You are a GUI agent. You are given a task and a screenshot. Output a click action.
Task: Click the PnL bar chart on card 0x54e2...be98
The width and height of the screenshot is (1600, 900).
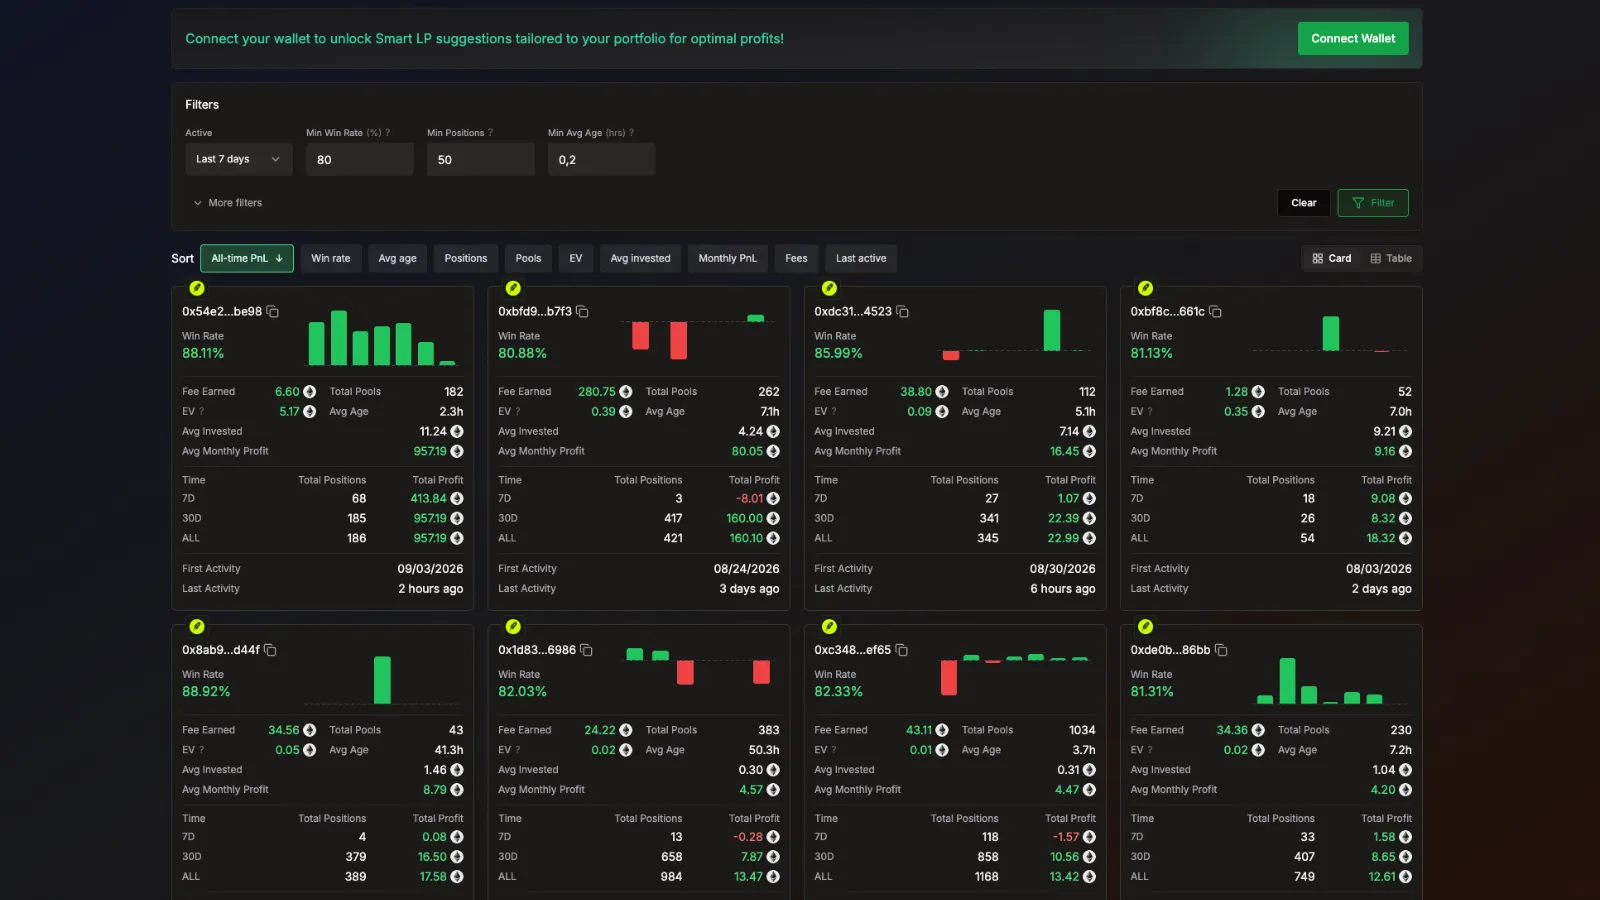[382, 338]
